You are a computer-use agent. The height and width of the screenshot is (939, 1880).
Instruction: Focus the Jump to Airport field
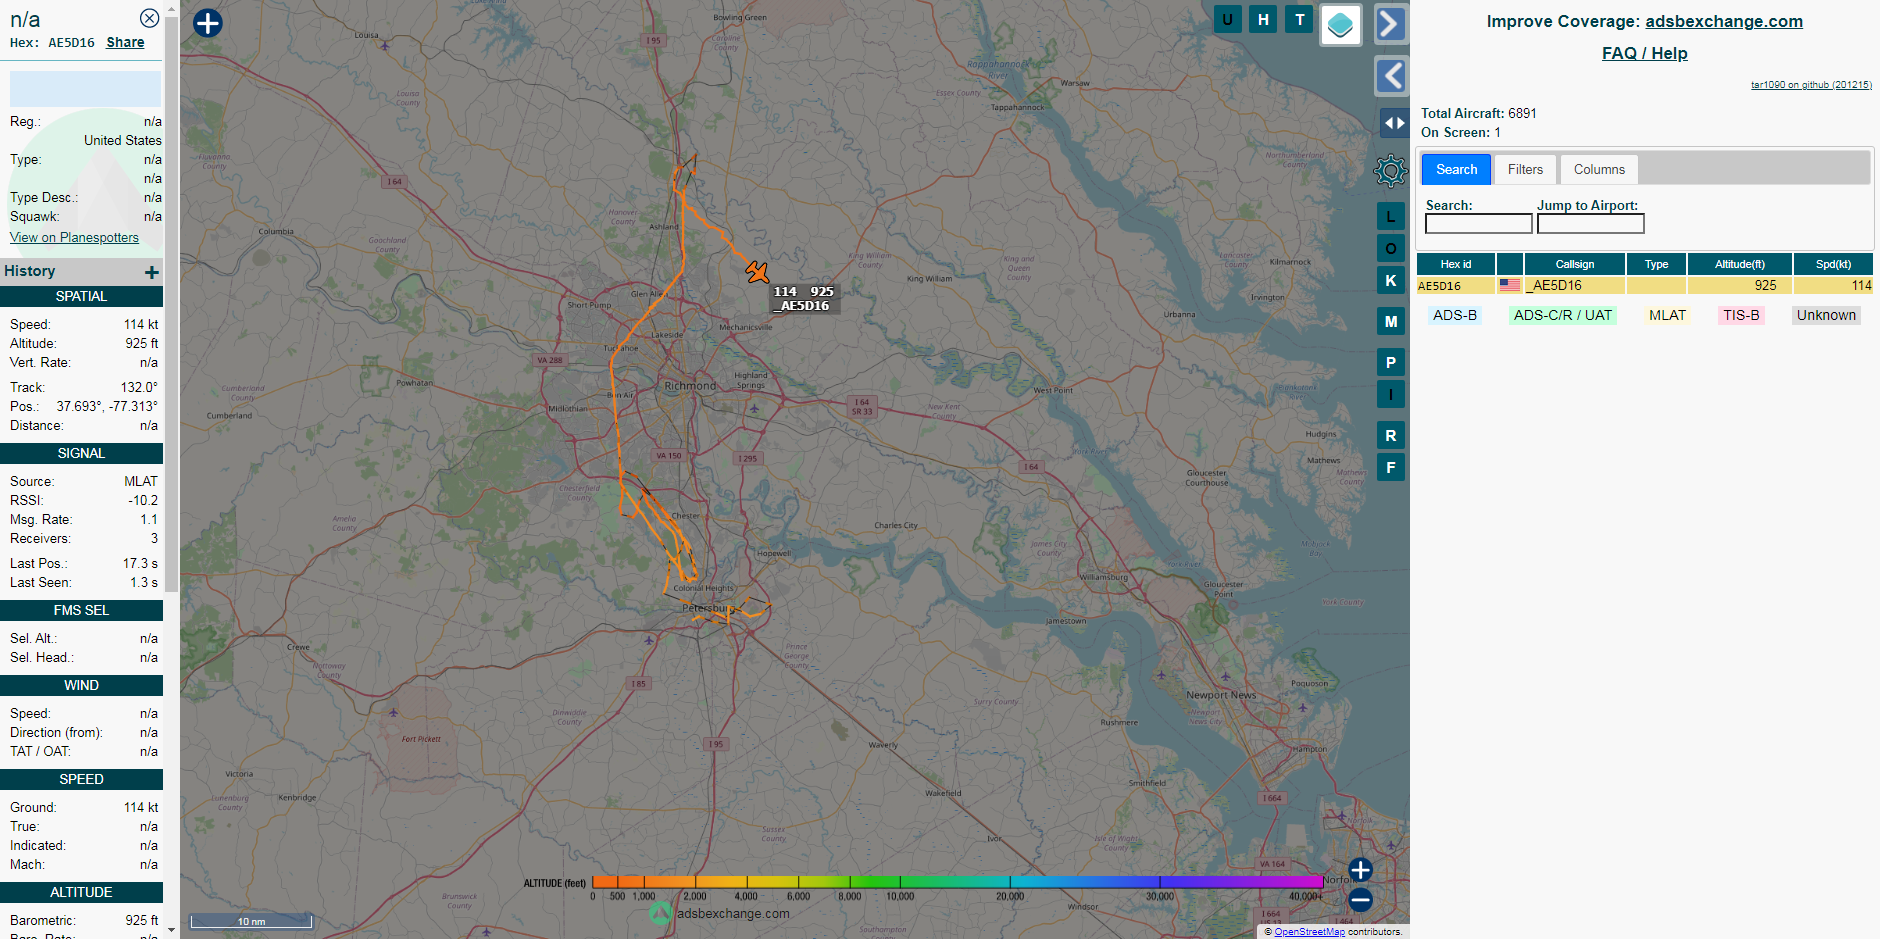pyautogui.click(x=1590, y=224)
